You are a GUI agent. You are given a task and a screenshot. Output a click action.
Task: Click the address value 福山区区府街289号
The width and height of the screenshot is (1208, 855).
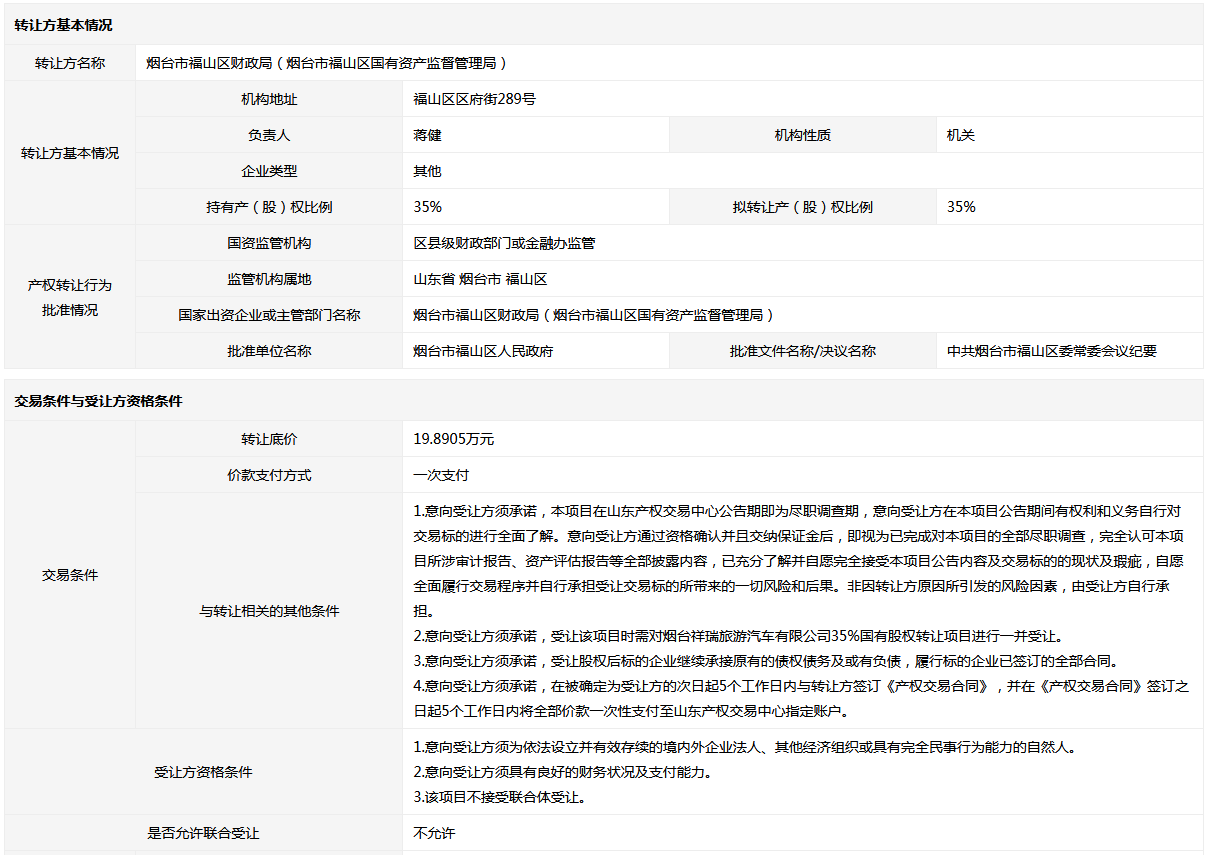(474, 99)
